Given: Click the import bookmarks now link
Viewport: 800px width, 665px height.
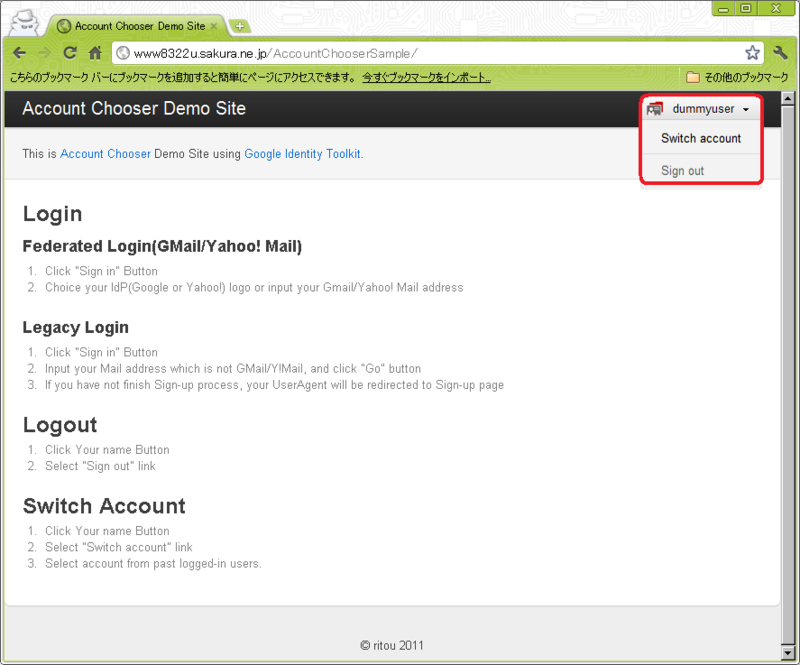Looking at the screenshot, I should point(427,77).
